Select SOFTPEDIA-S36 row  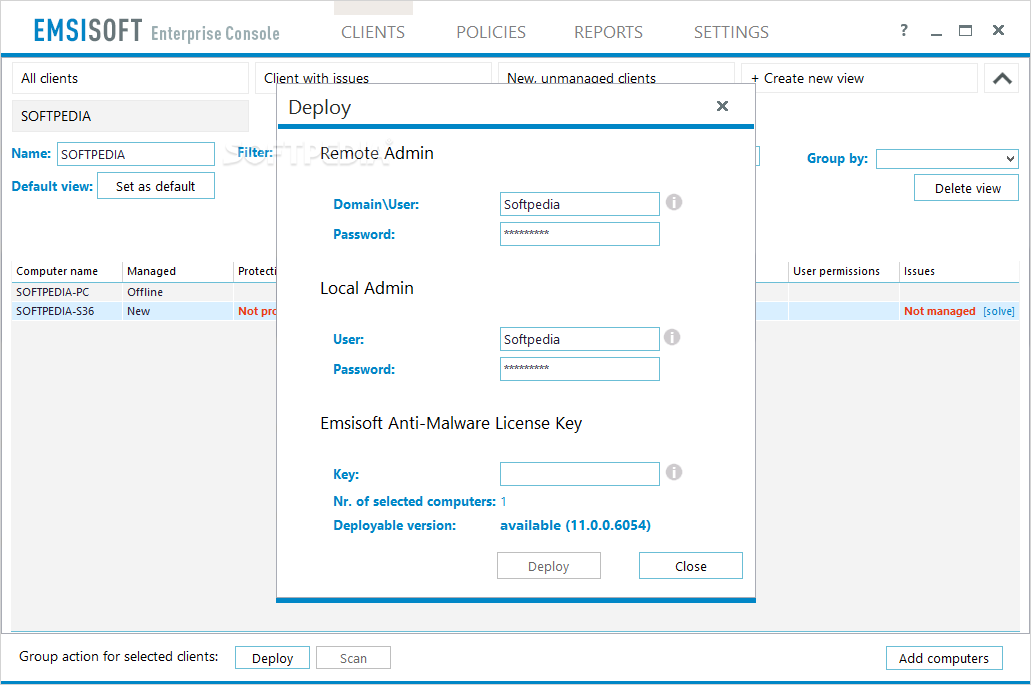point(145,311)
